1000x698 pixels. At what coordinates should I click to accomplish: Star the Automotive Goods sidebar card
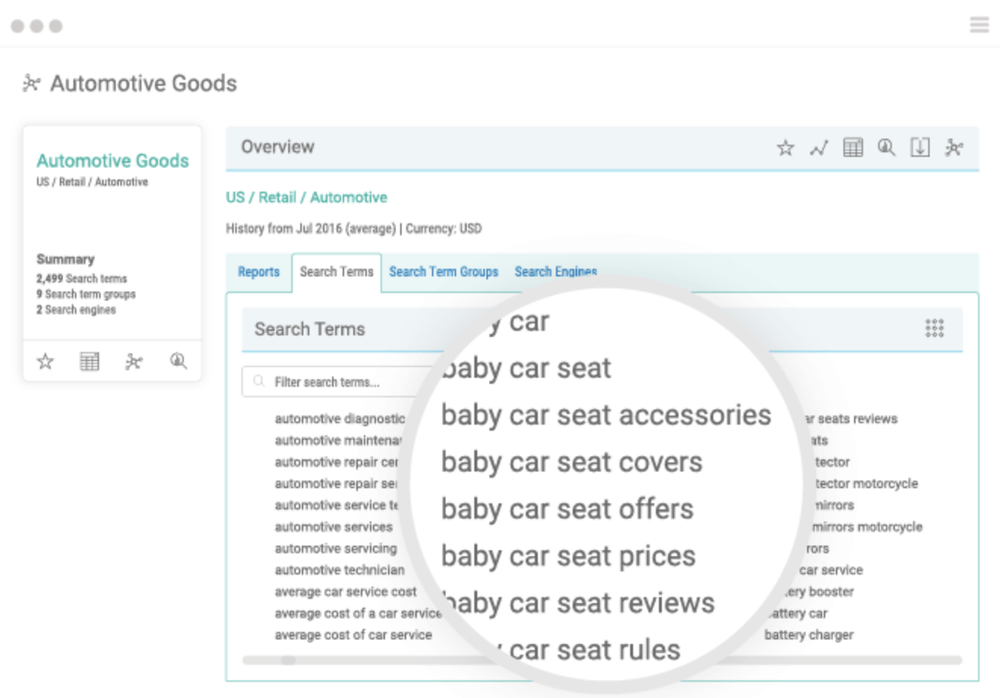(x=45, y=362)
